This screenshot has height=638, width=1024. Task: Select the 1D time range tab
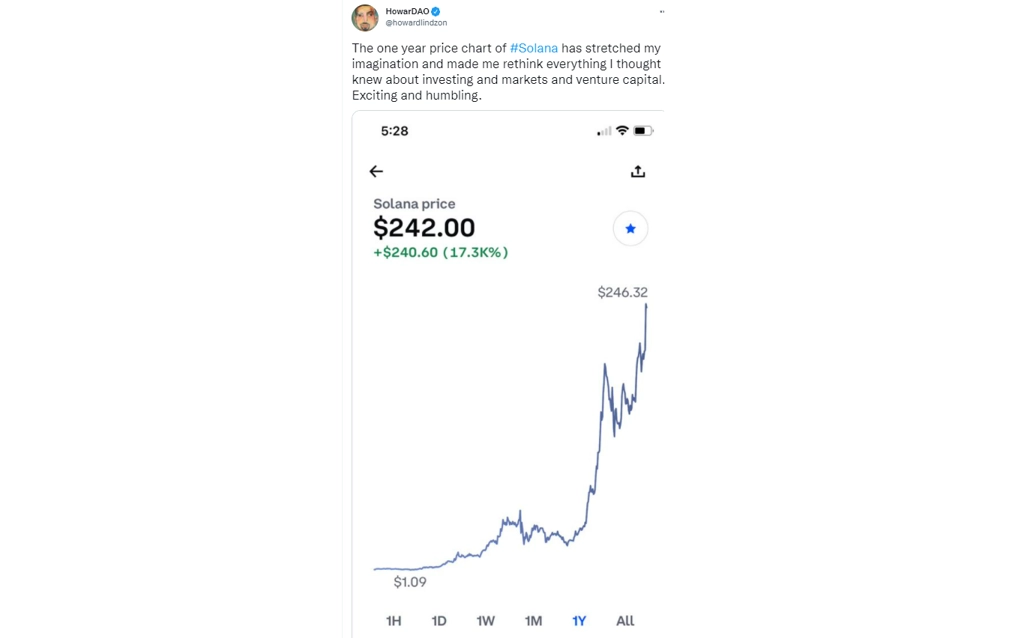tap(439, 620)
